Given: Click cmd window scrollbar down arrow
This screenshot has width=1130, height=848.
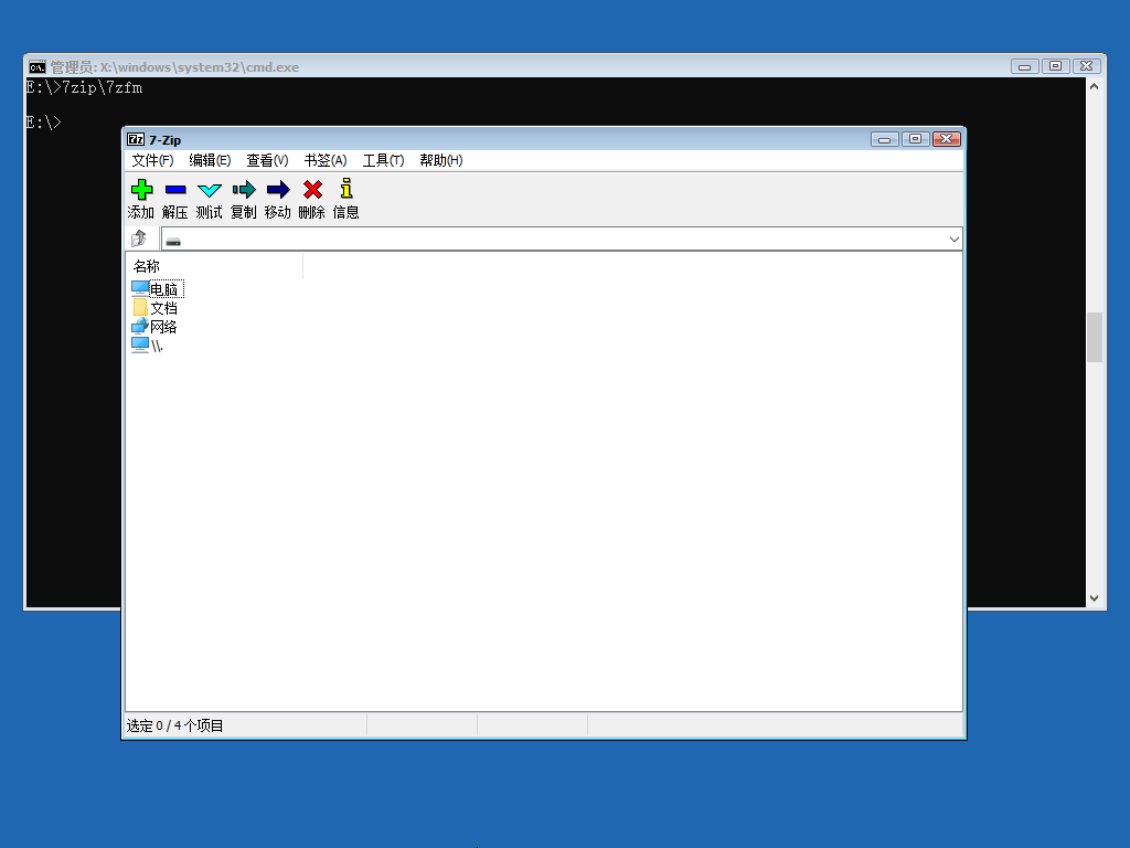Looking at the screenshot, I should click(x=1094, y=598).
